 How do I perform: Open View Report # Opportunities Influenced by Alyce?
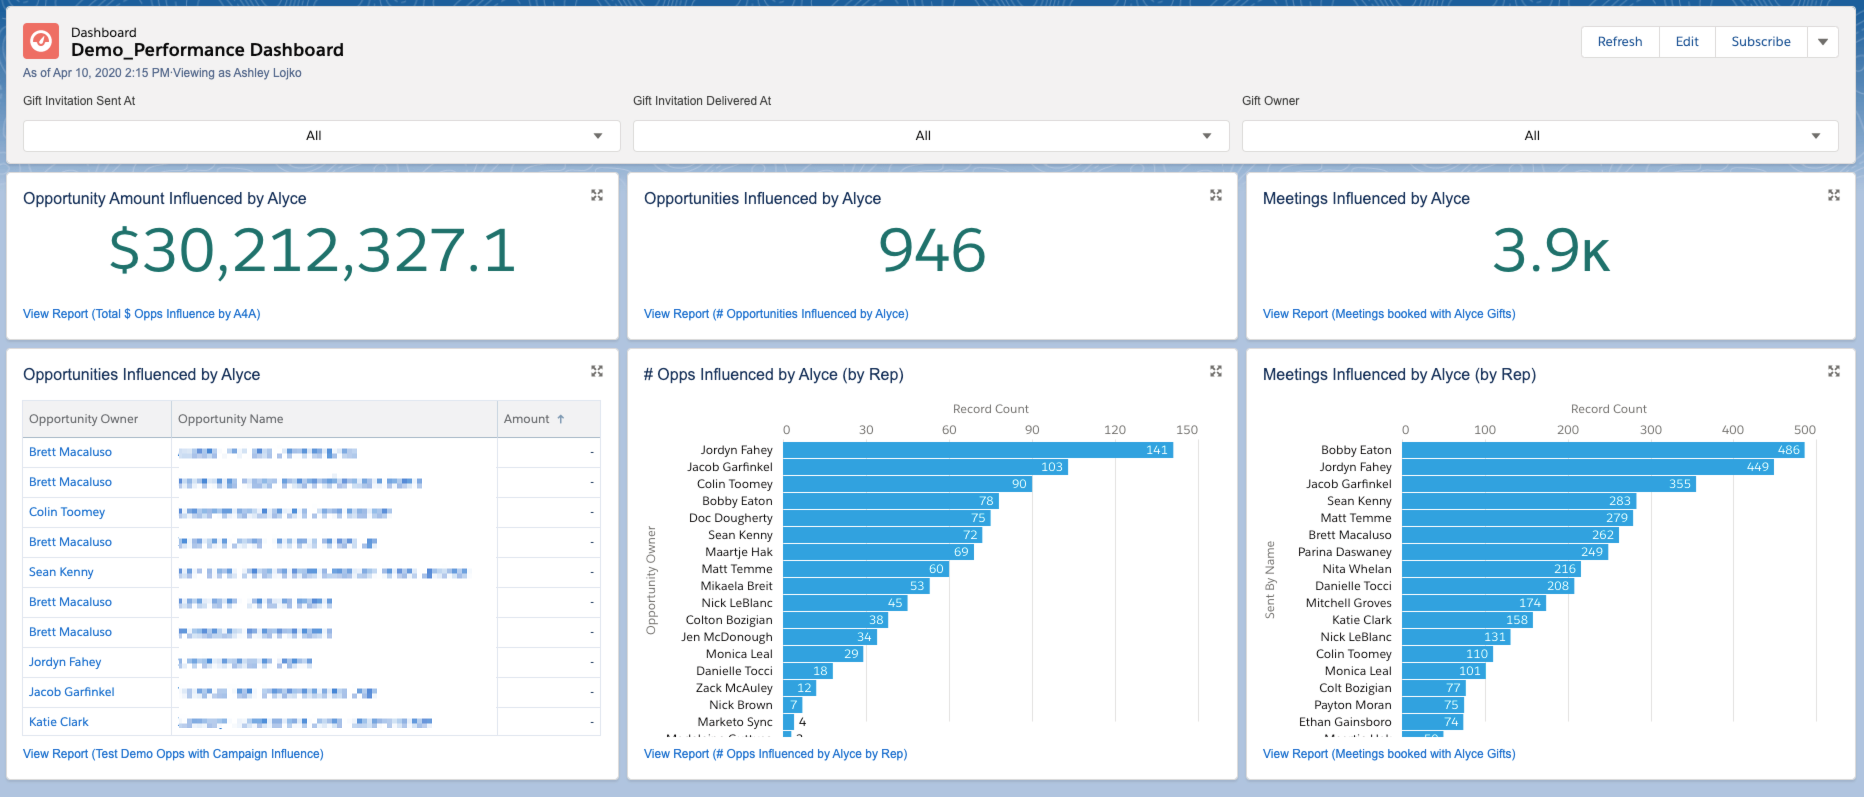coord(776,314)
